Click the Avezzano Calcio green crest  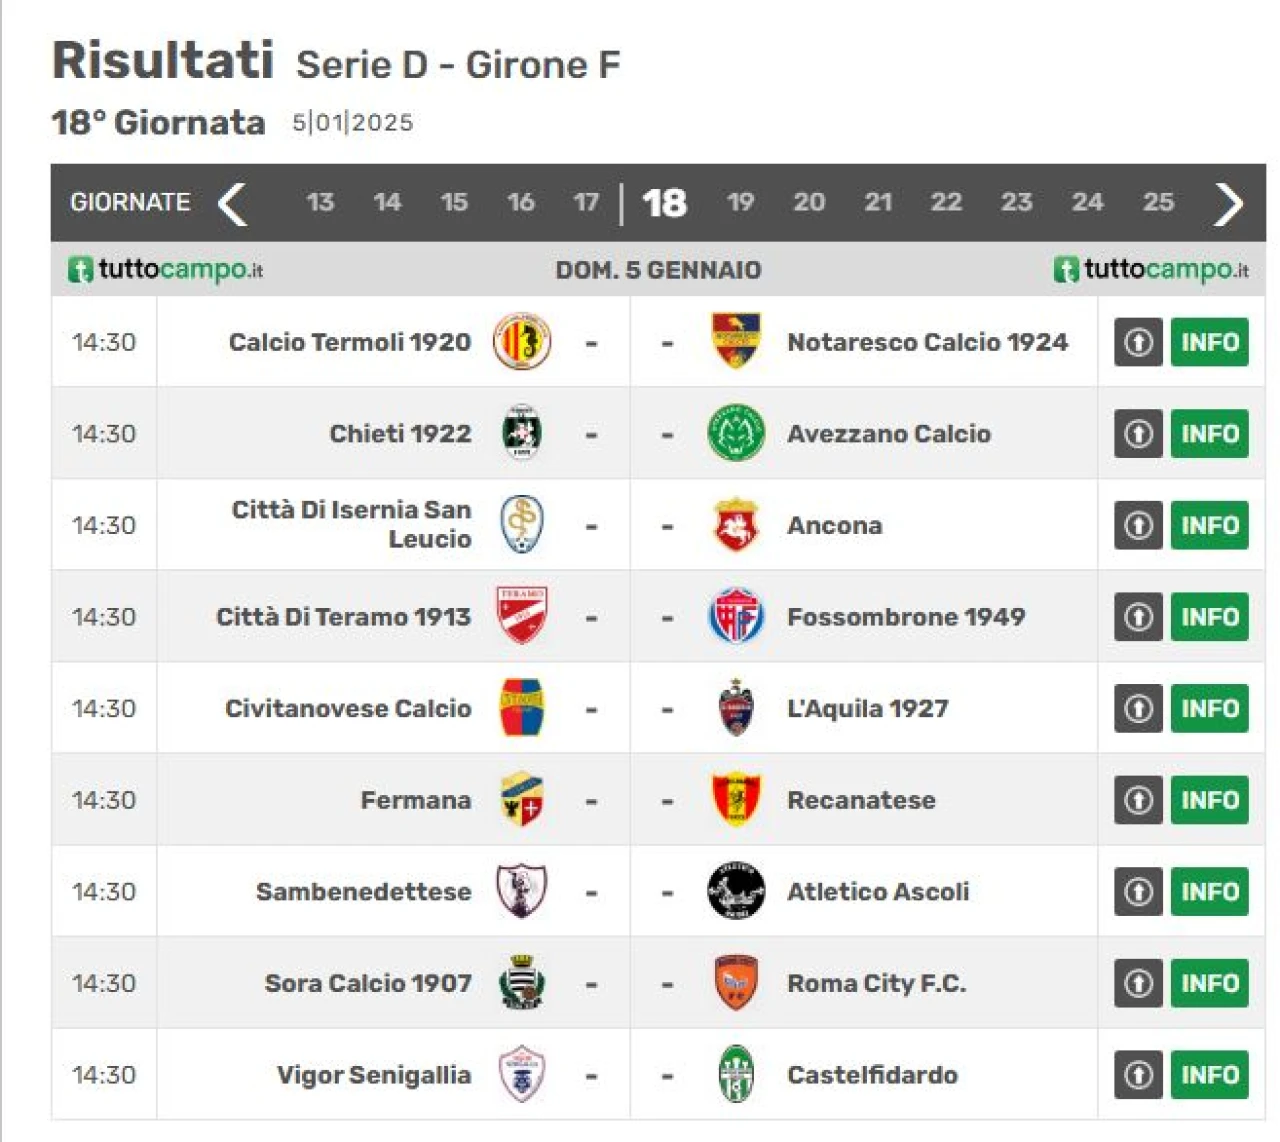coord(736,433)
